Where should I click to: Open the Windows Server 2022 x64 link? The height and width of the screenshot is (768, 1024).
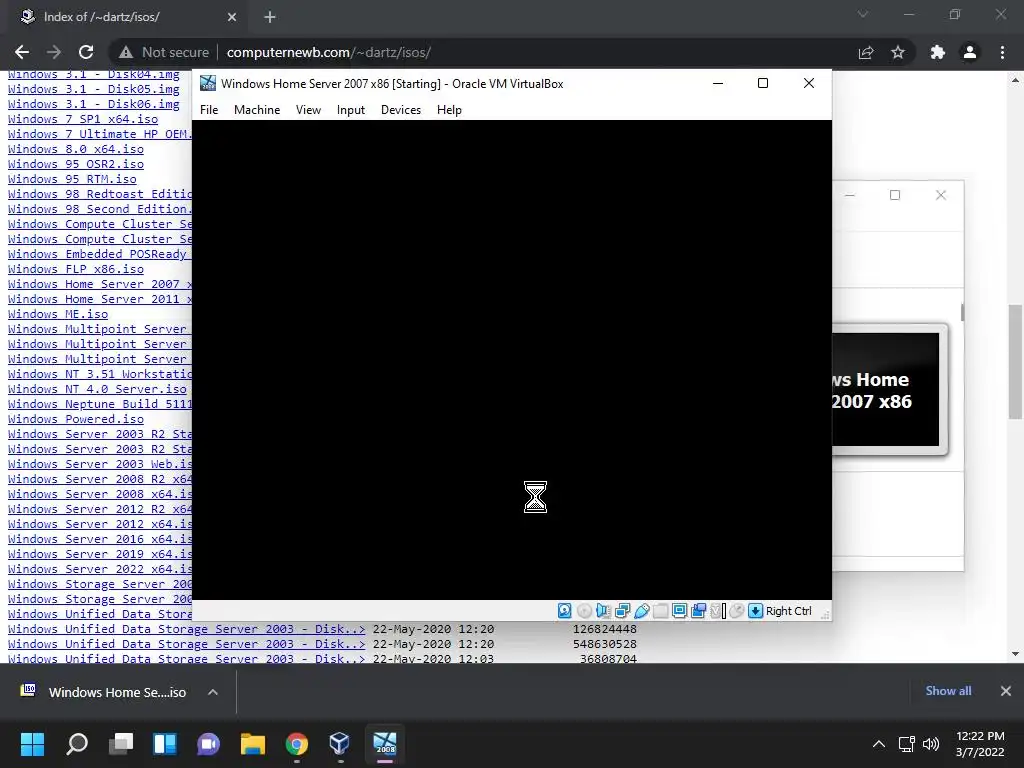point(100,569)
